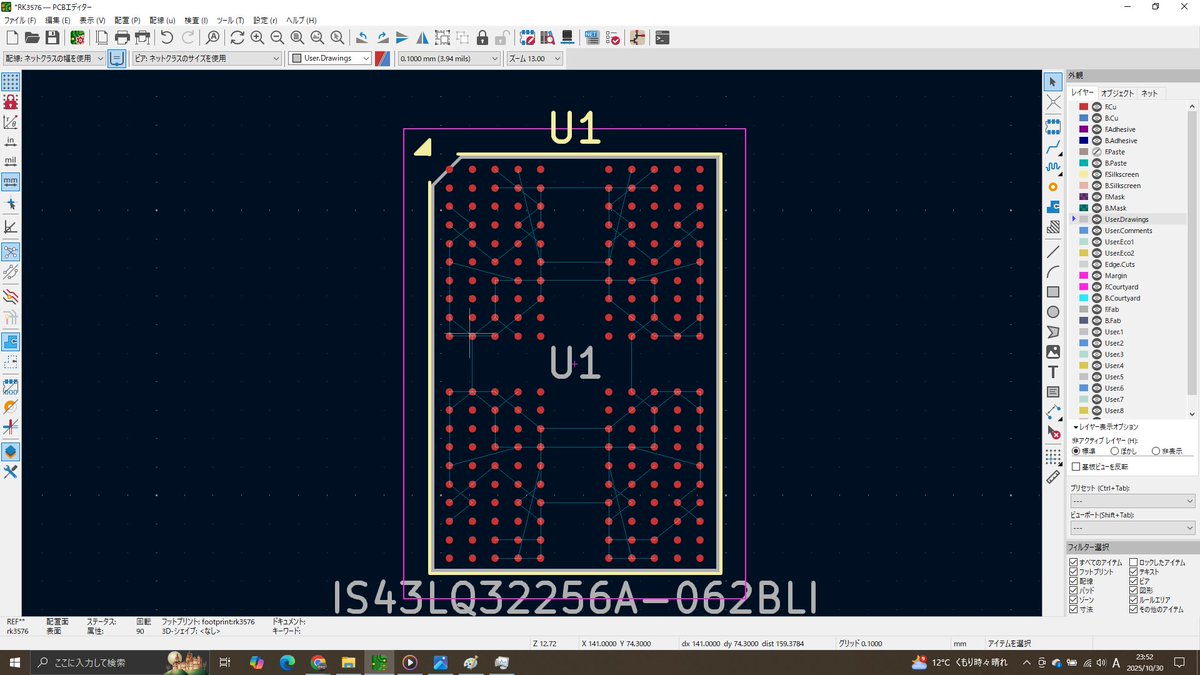This screenshot has height=675, width=1200.
Task: Toggle visibility of F.Cu layer
Action: (x=1096, y=107)
